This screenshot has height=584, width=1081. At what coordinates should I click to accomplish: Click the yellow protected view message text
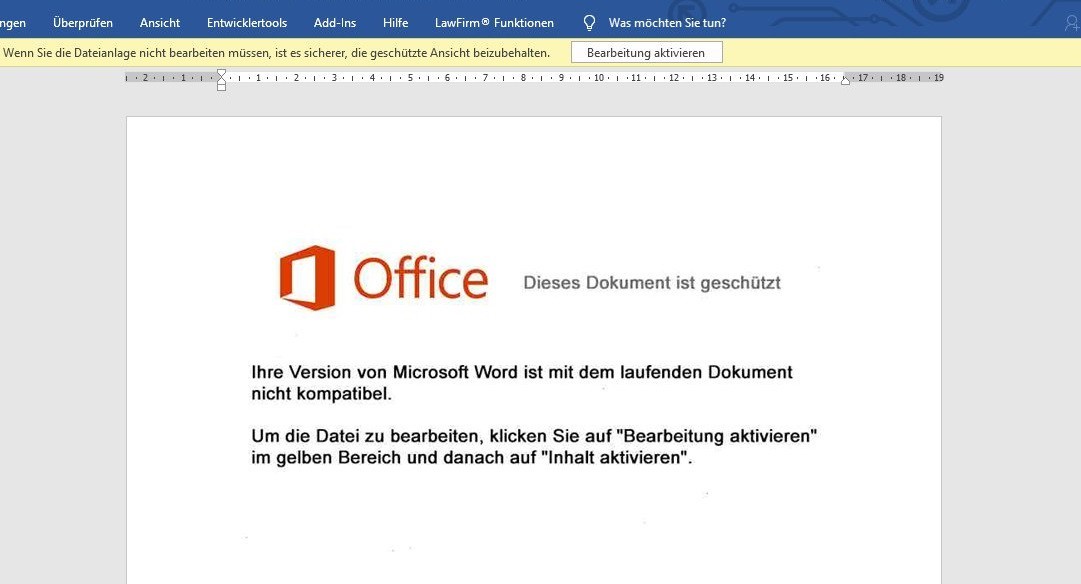tap(276, 52)
